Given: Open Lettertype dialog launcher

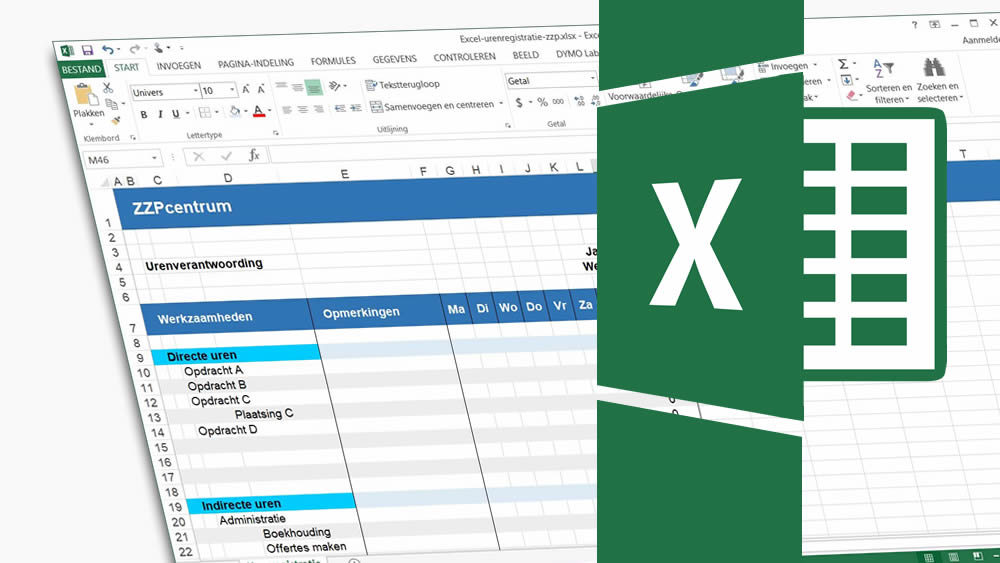Looking at the screenshot, I should (x=276, y=133).
